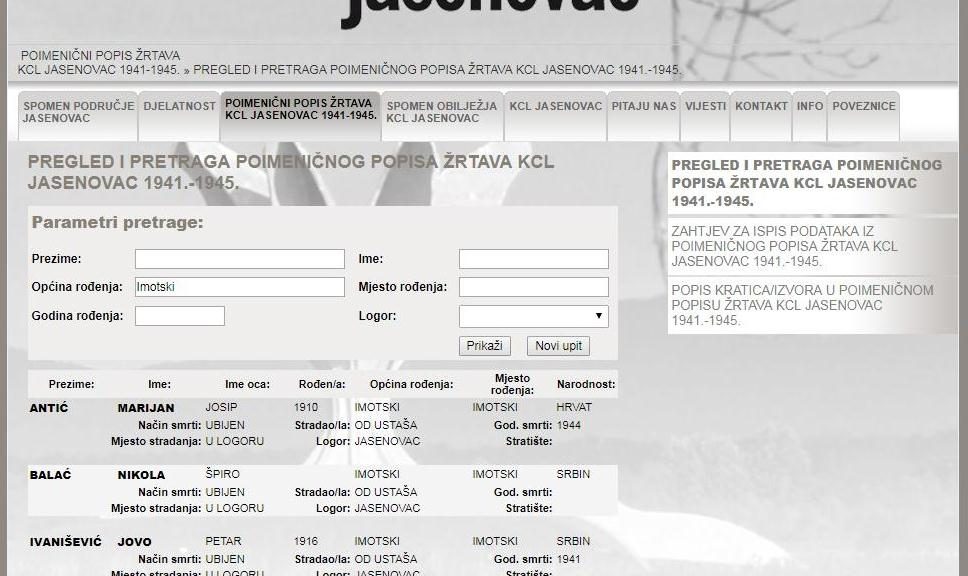Click the Prezime input field
This screenshot has height=576, width=968.
[x=239, y=260]
